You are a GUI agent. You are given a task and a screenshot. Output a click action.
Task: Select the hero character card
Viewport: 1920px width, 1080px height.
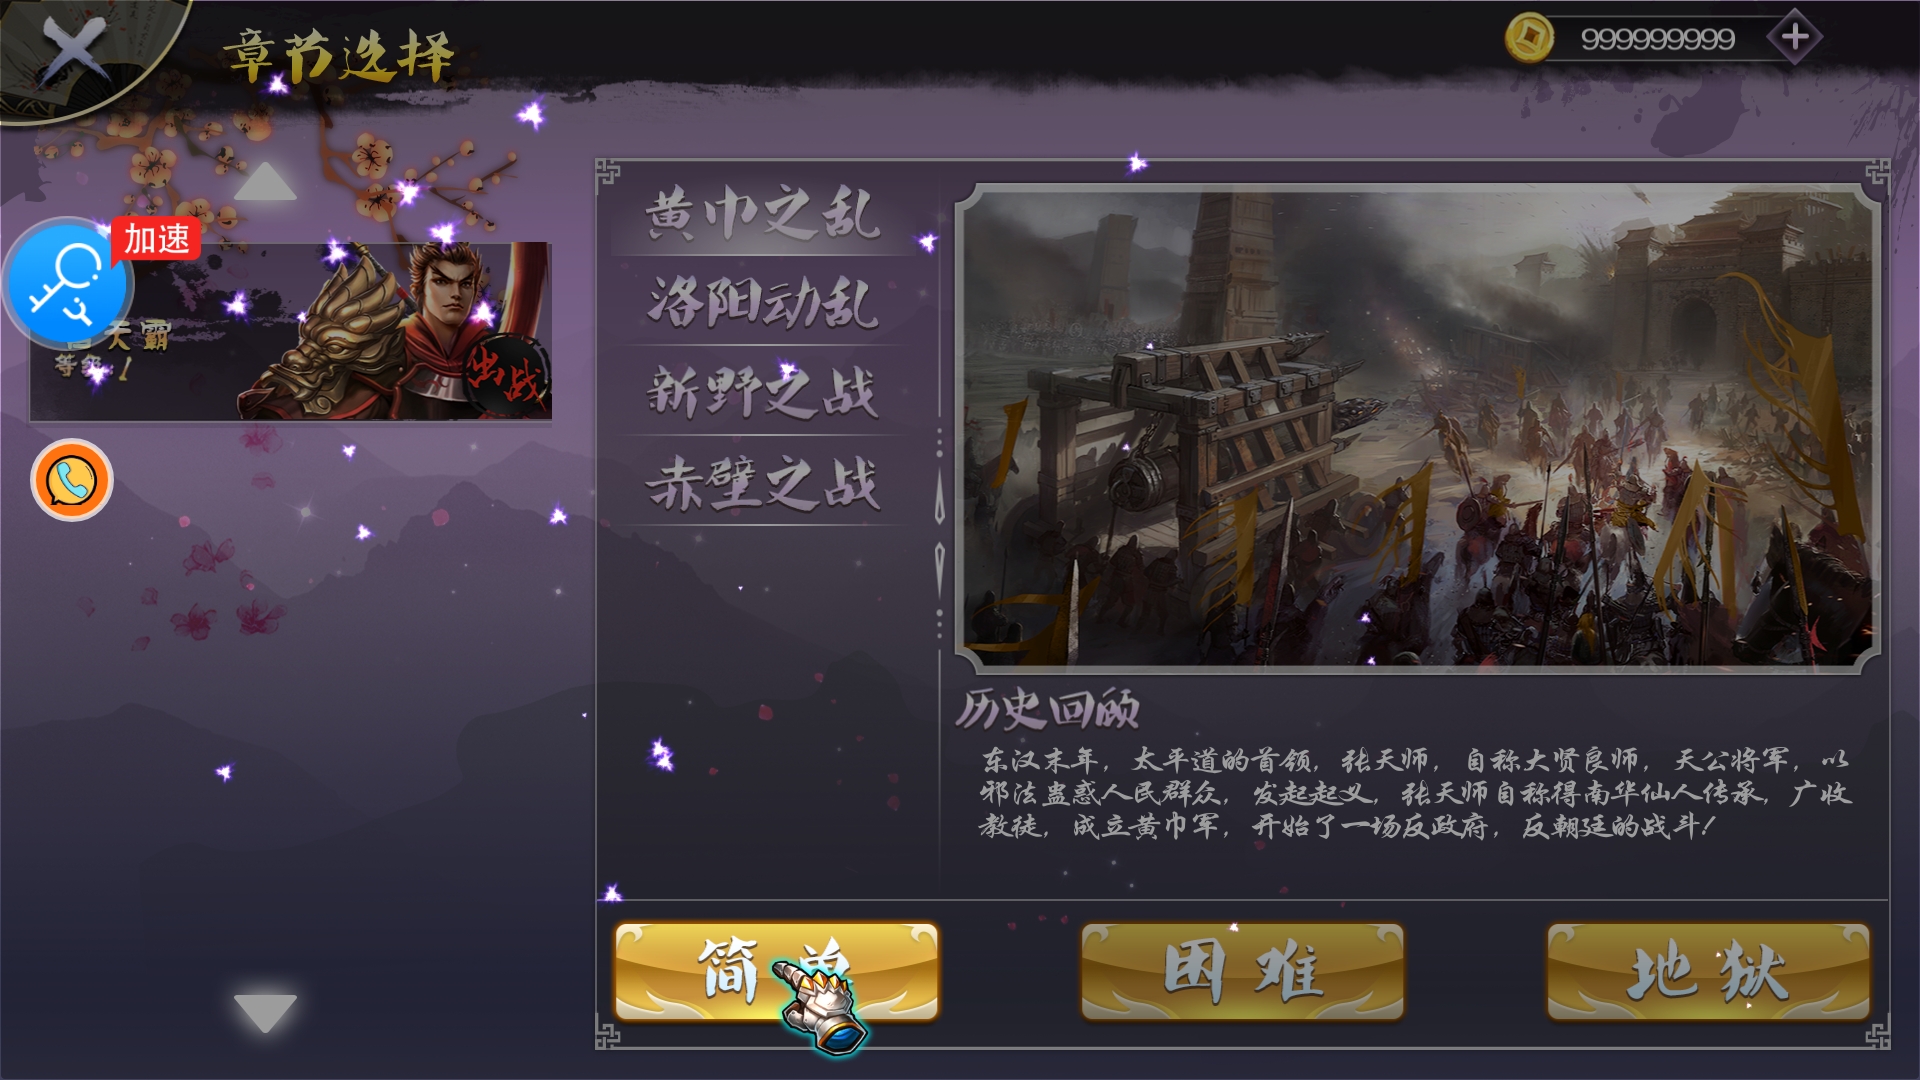tap(291, 331)
